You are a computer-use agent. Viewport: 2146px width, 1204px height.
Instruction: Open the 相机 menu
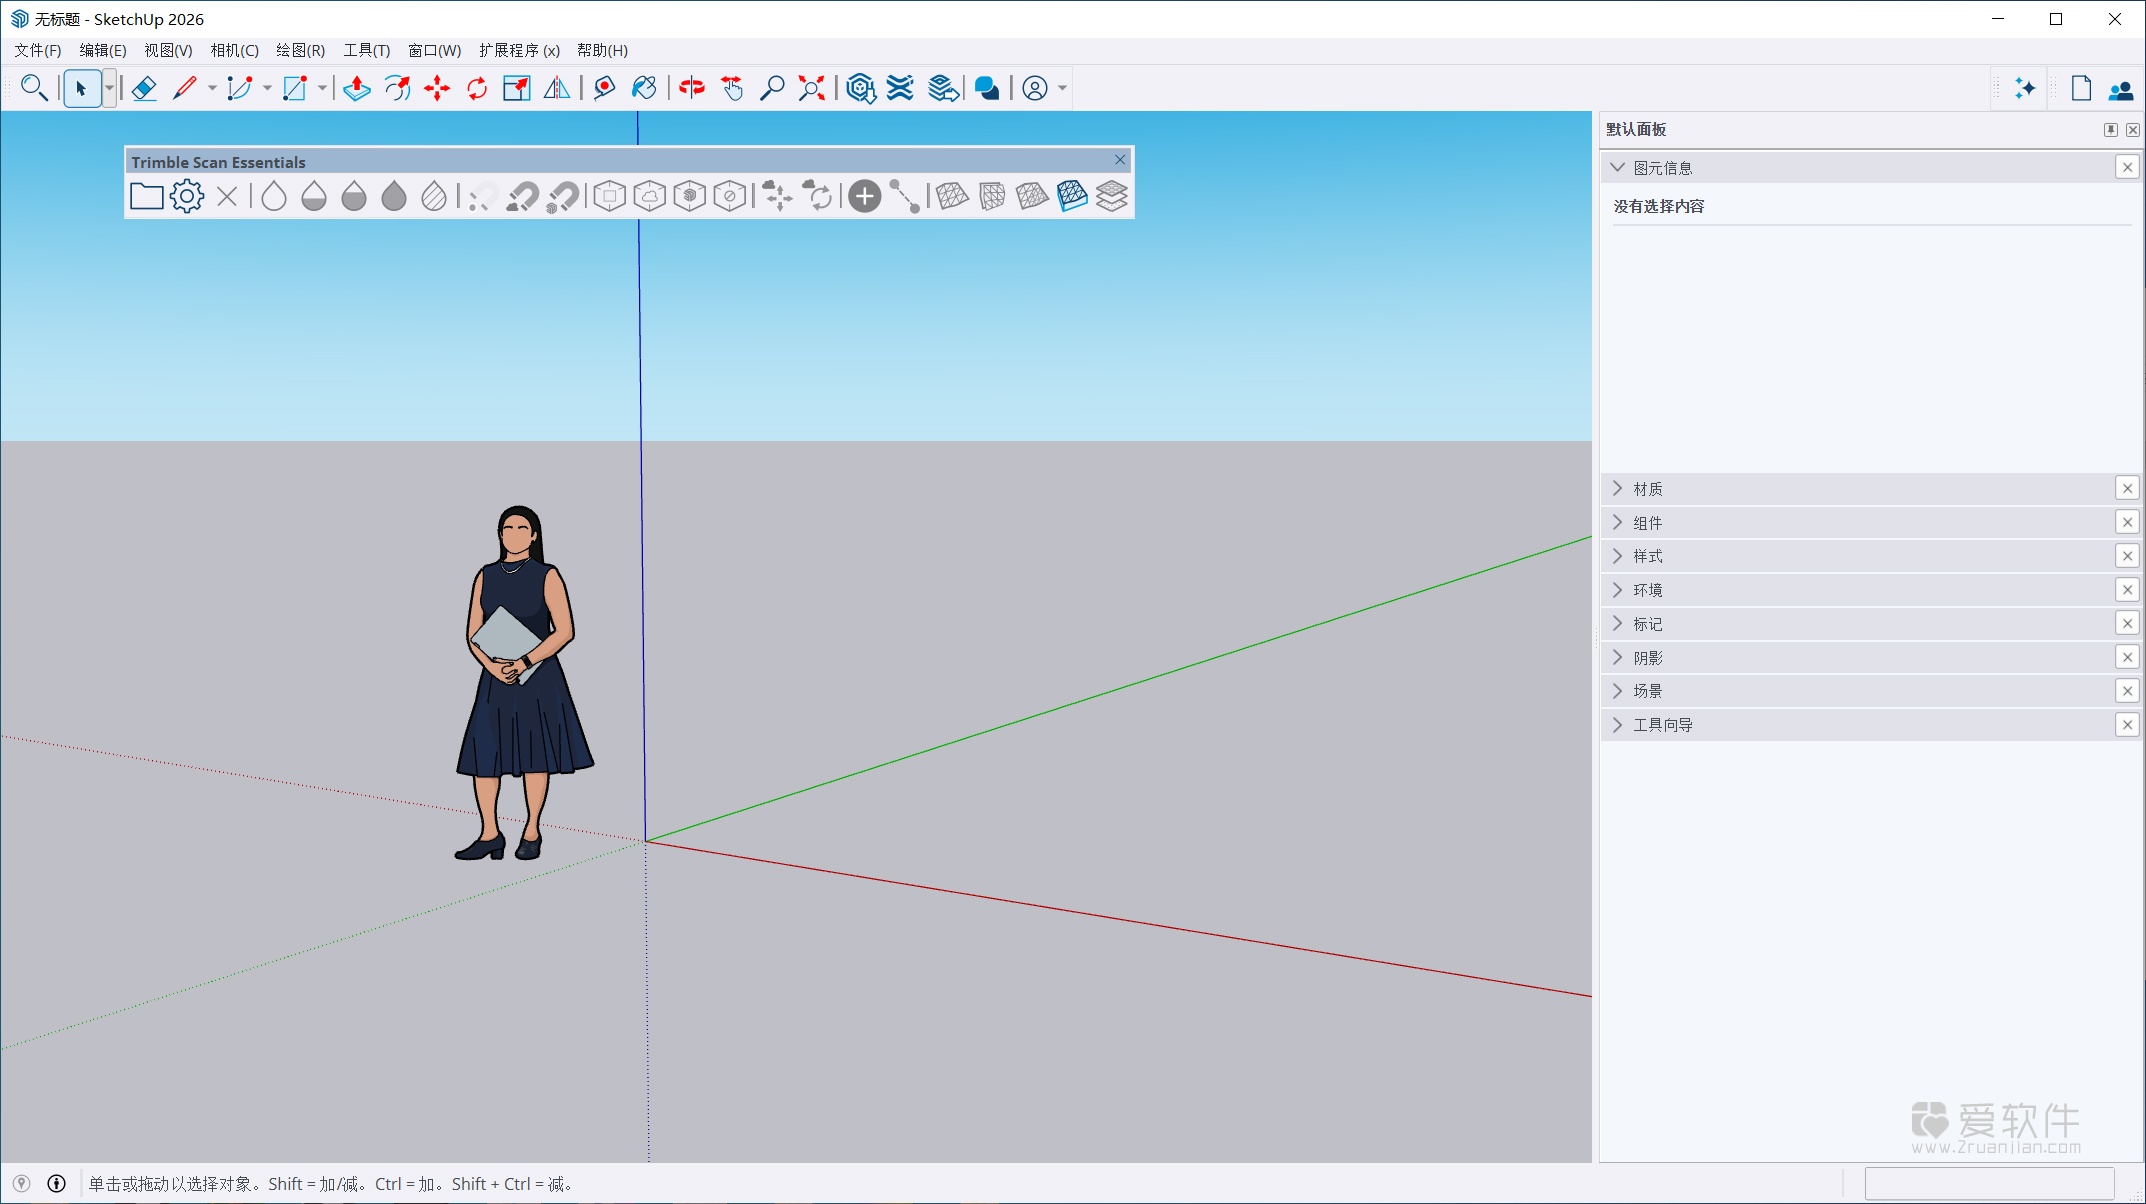tap(233, 50)
